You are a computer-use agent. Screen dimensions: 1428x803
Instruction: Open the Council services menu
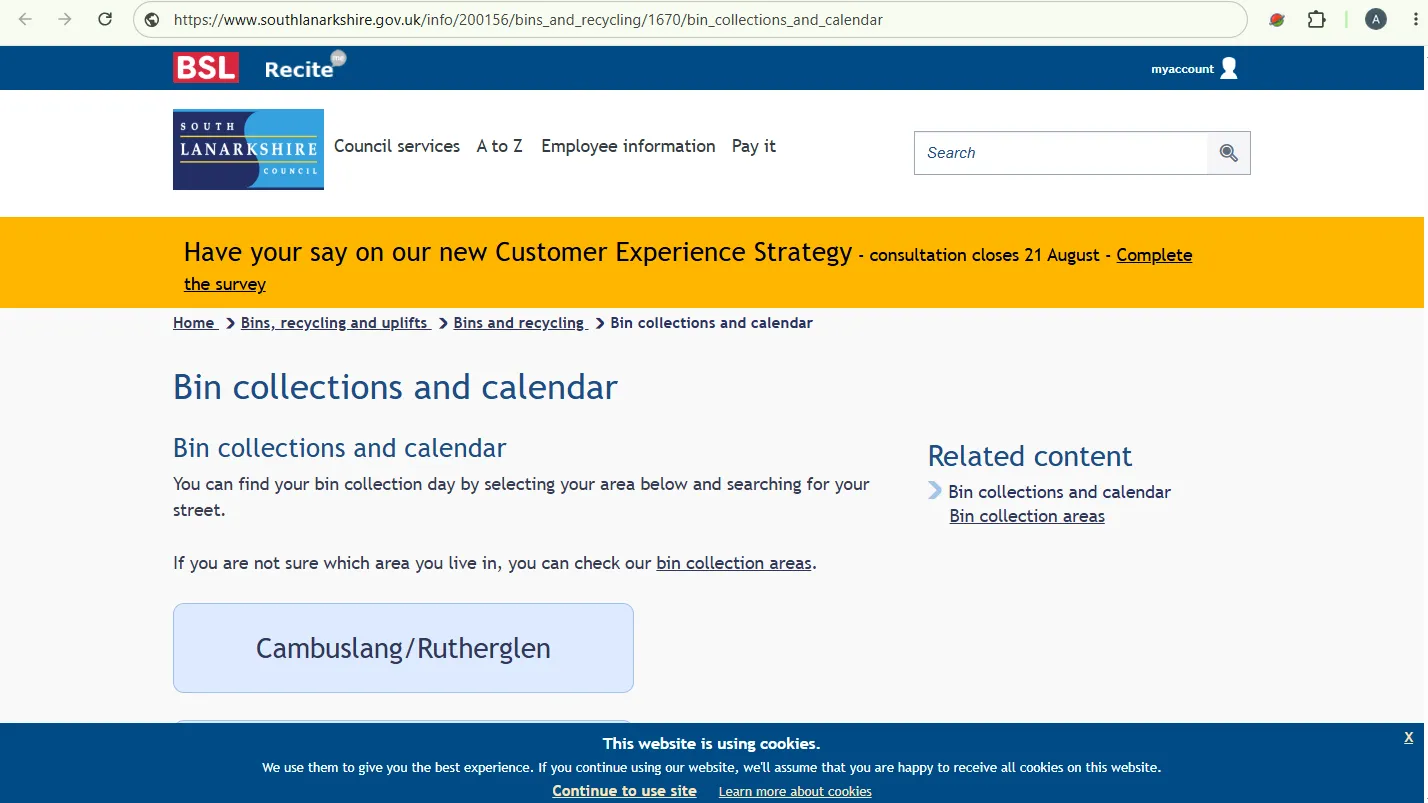397,146
